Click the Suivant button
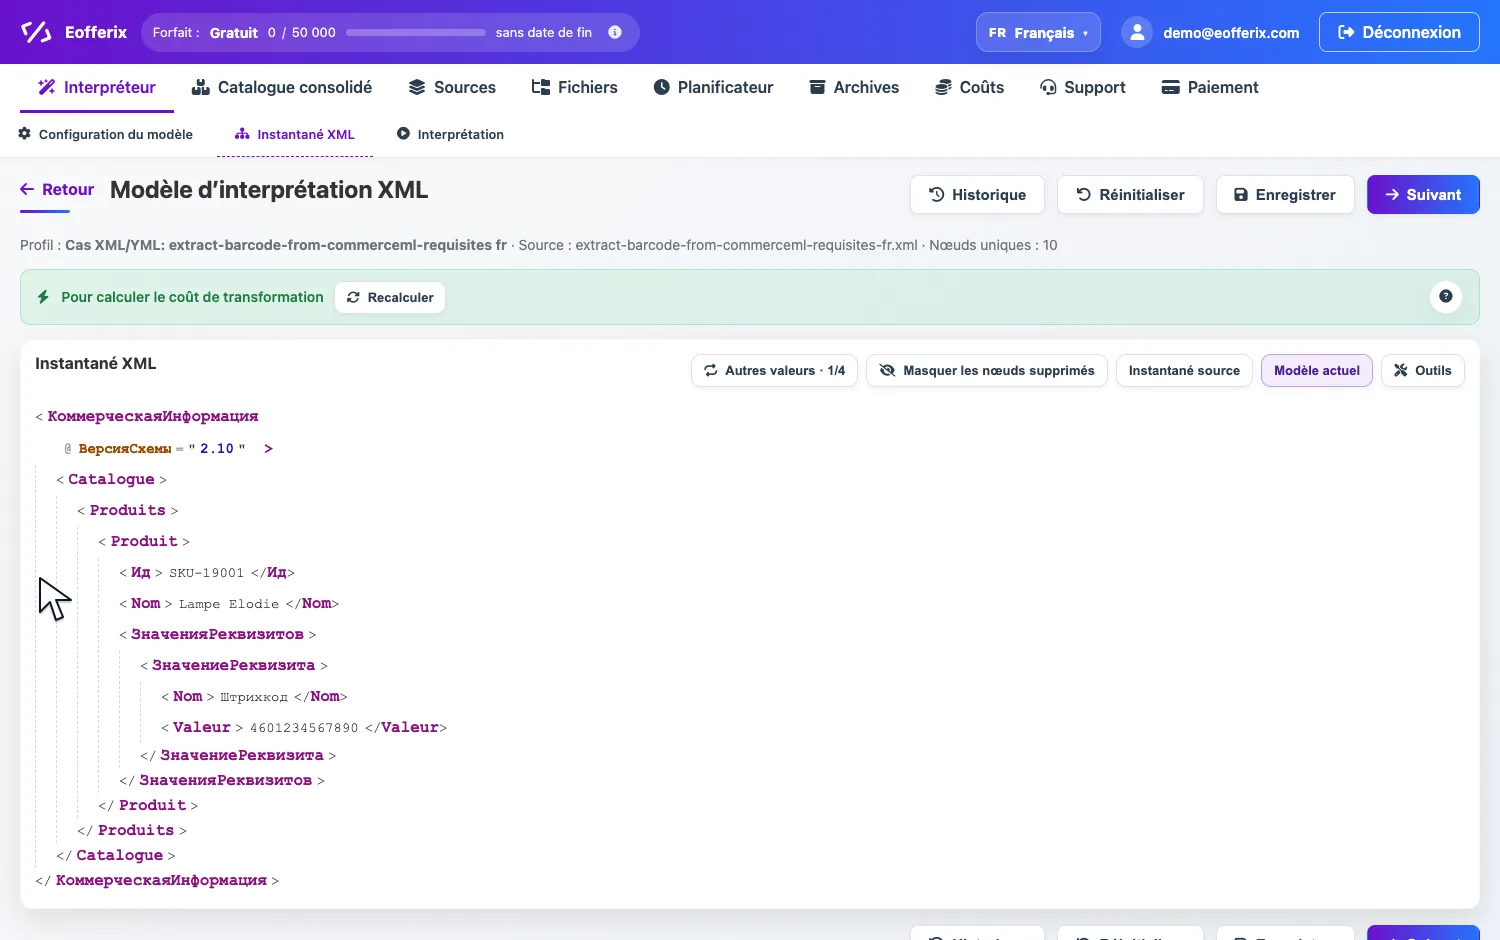 tap(1423, 195)
